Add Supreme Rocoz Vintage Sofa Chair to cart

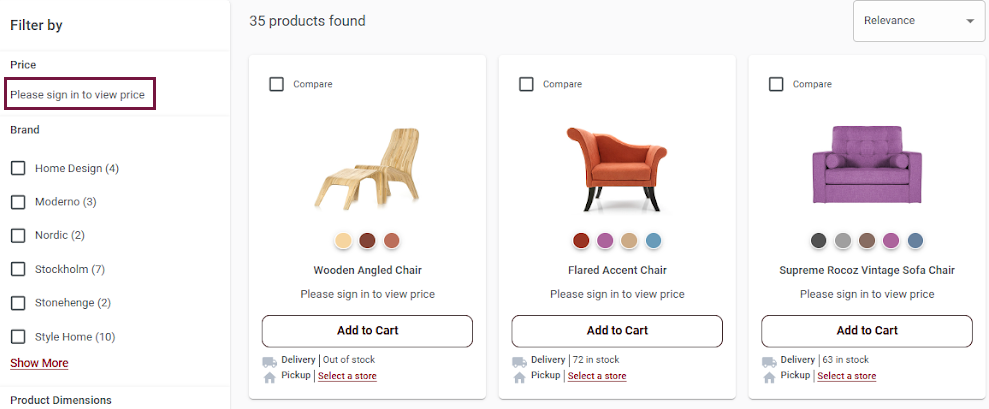pyautogui.click(x=866, y=331)
